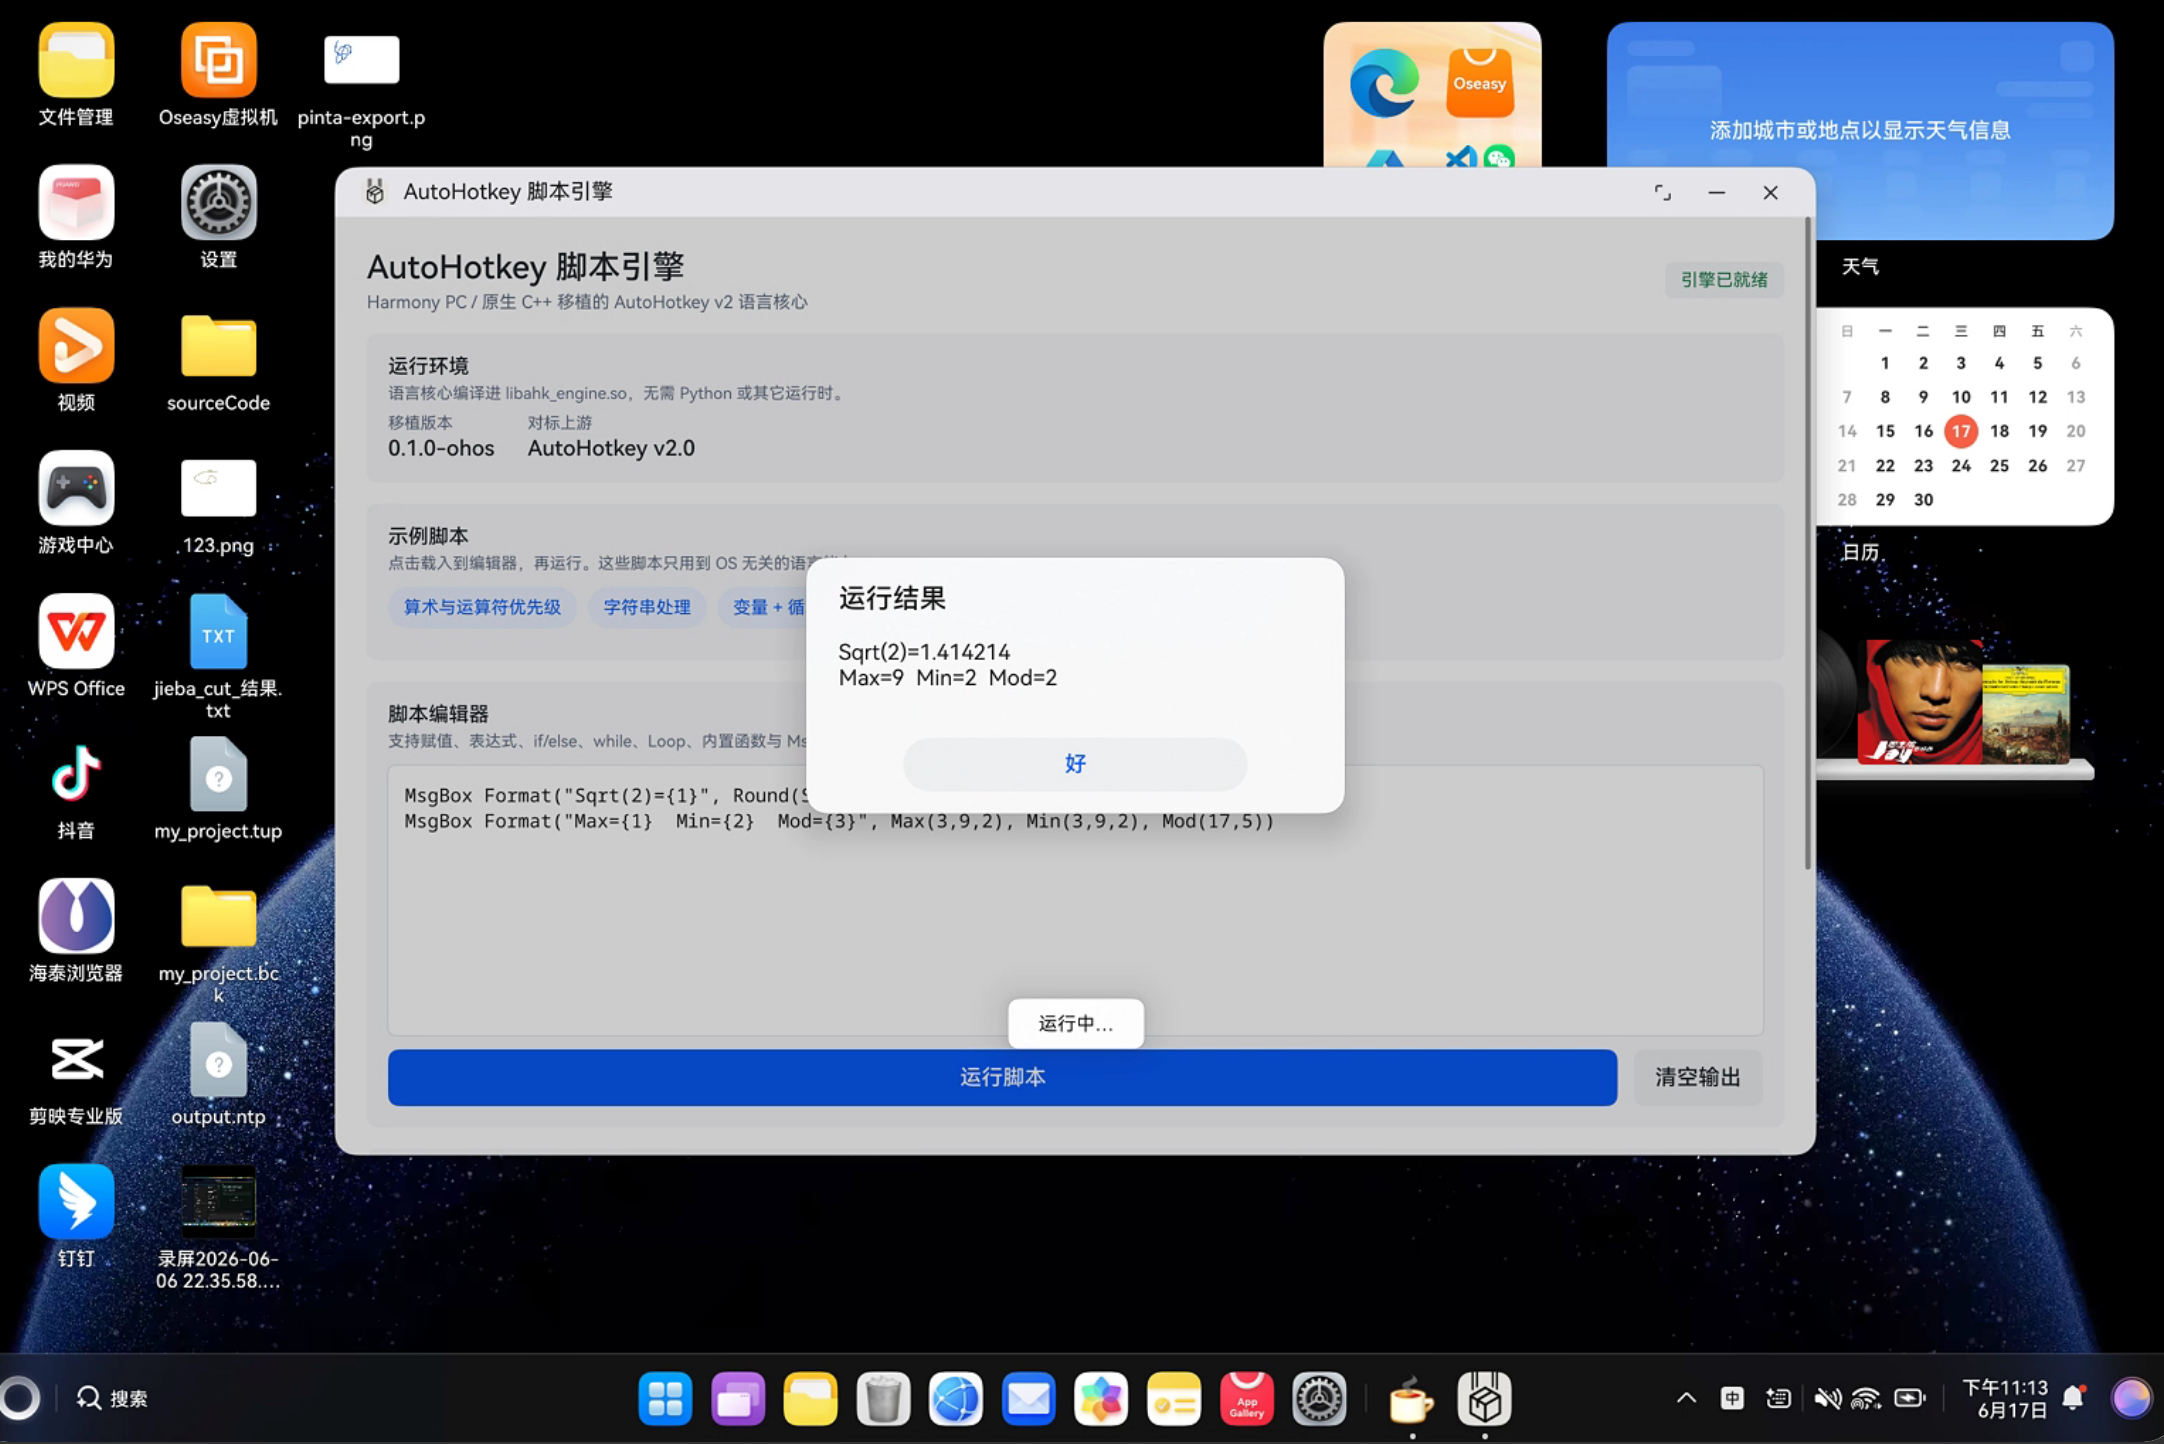This screenshot has width=2164, height=1444.
Task: Open the Wi-Fi tray icon
Action: 1865,1398
